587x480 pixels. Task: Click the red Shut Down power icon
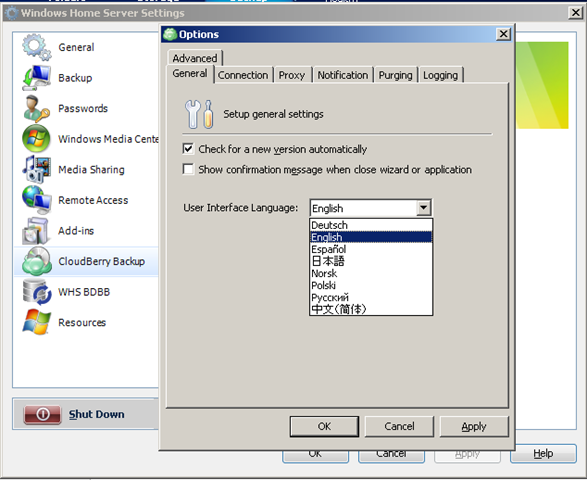[42, 414]
